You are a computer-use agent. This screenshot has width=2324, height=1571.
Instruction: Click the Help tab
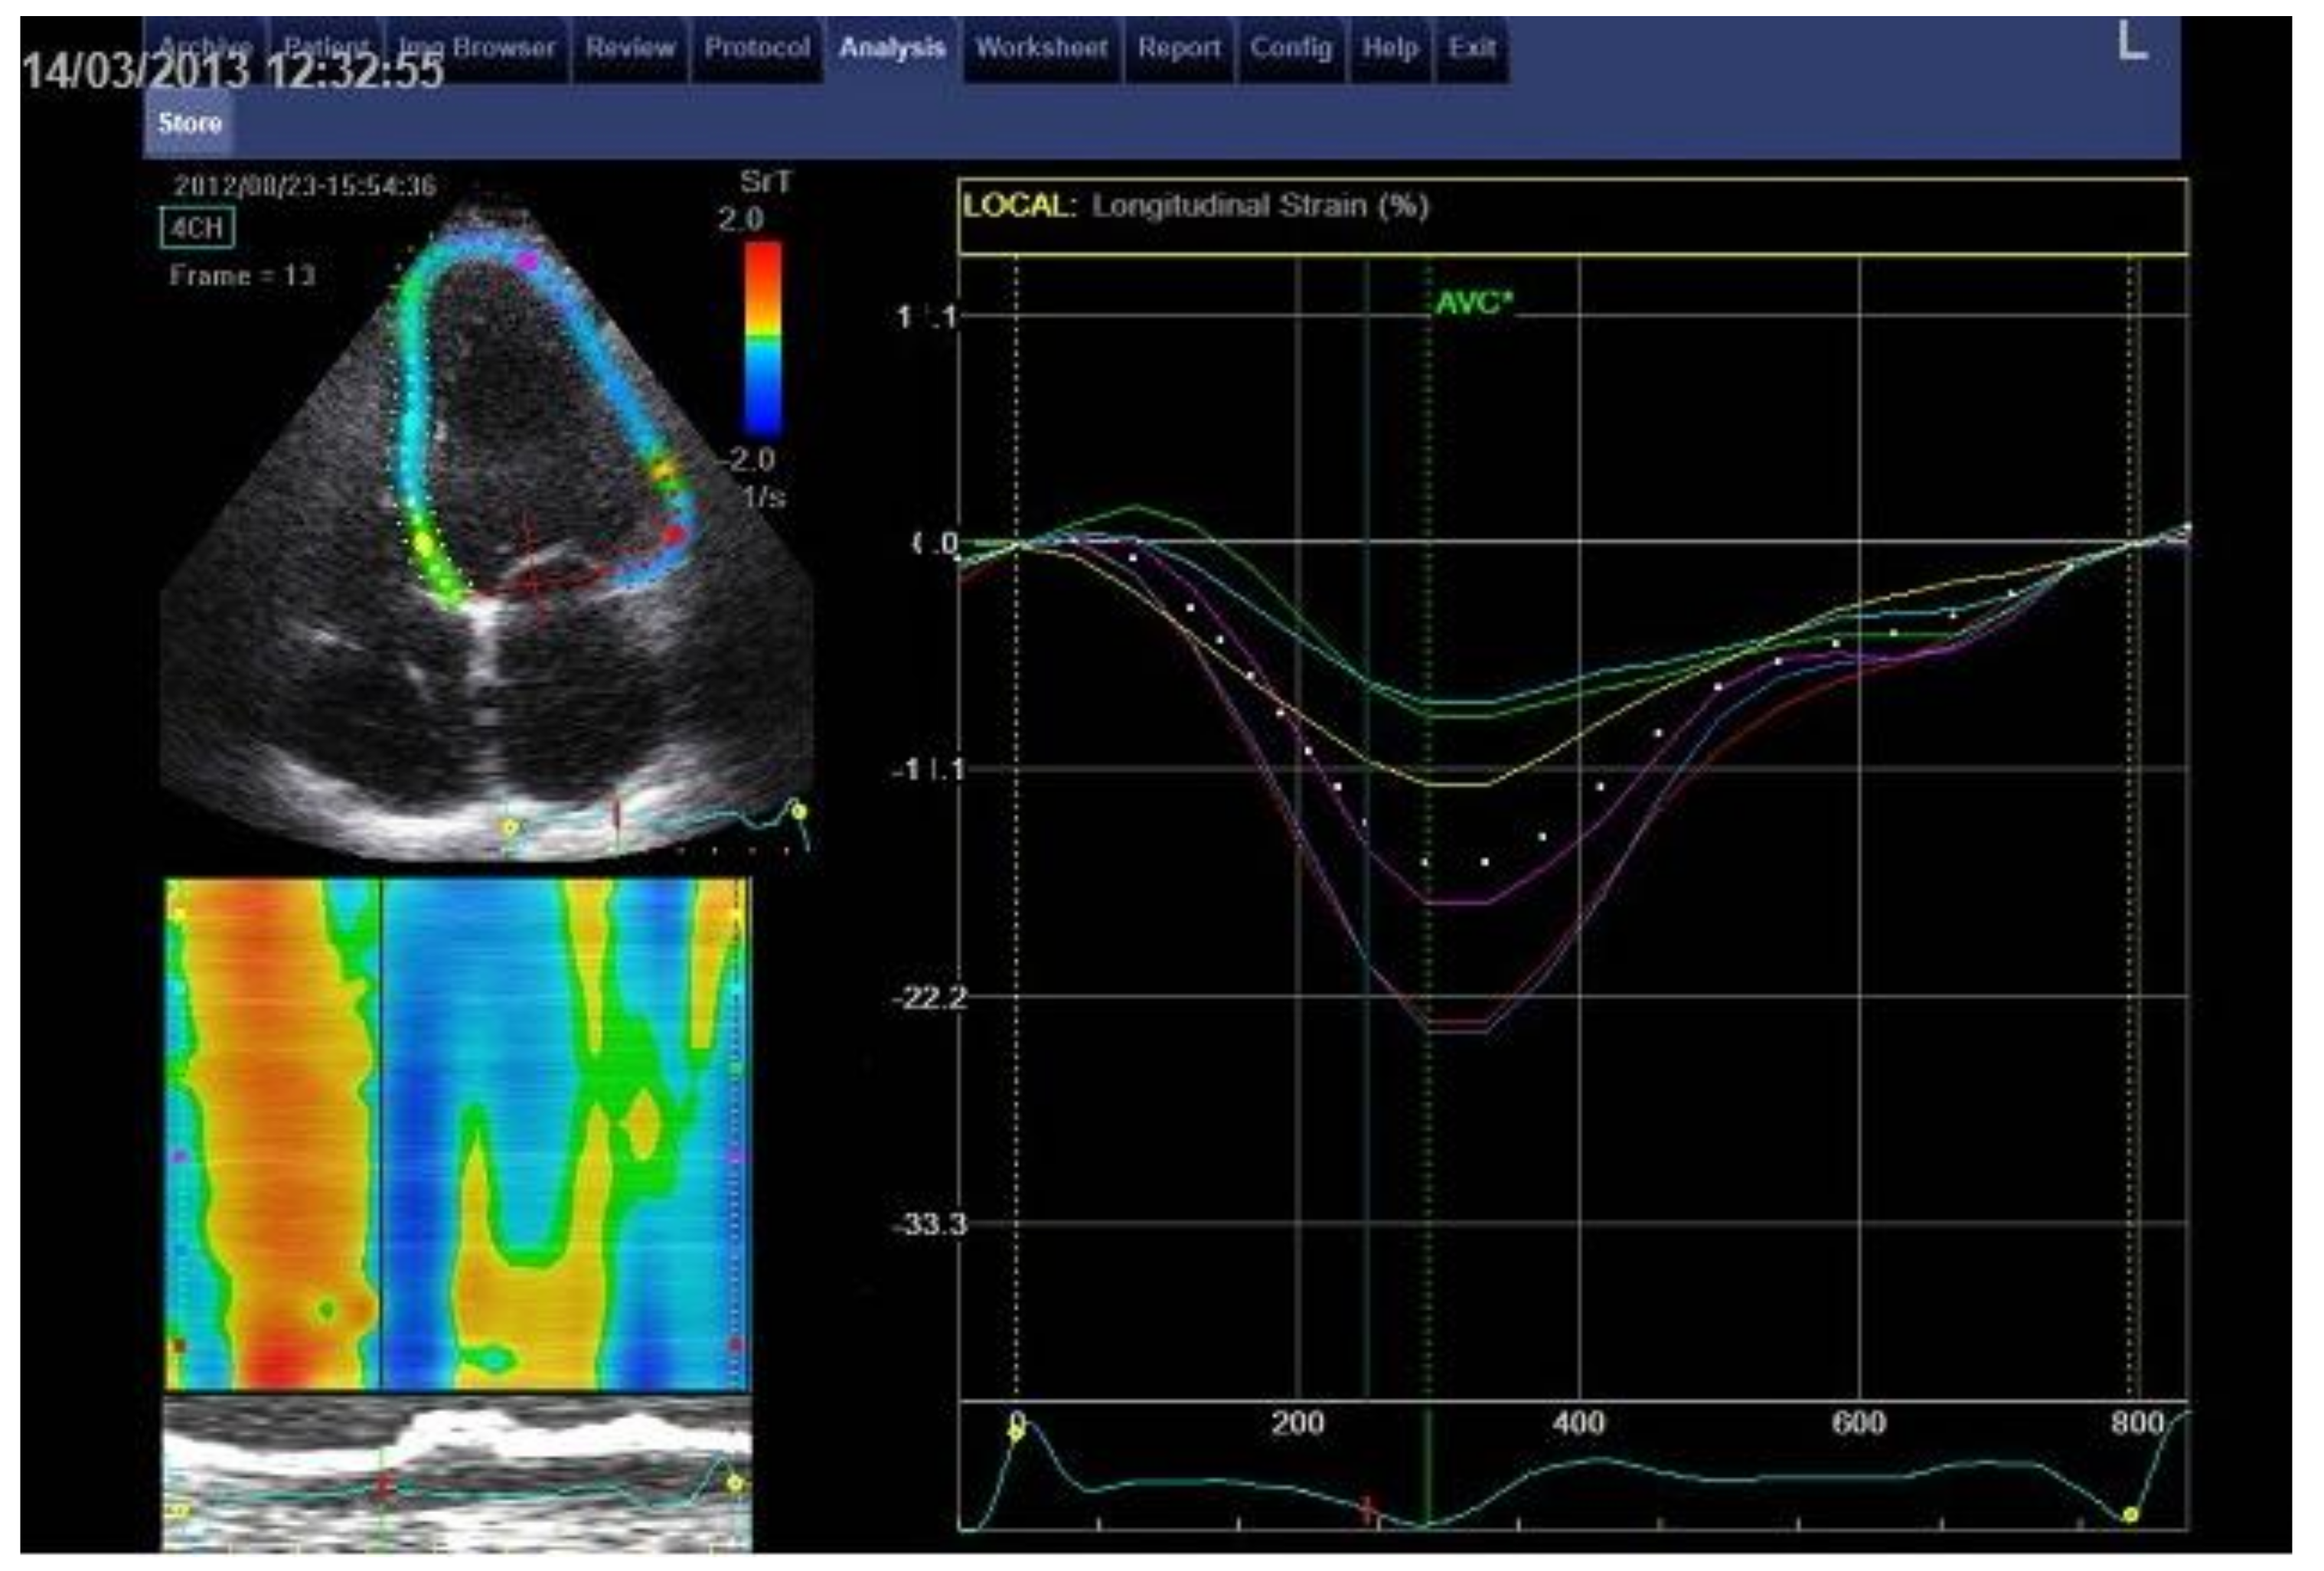[x=1390, y=48]
